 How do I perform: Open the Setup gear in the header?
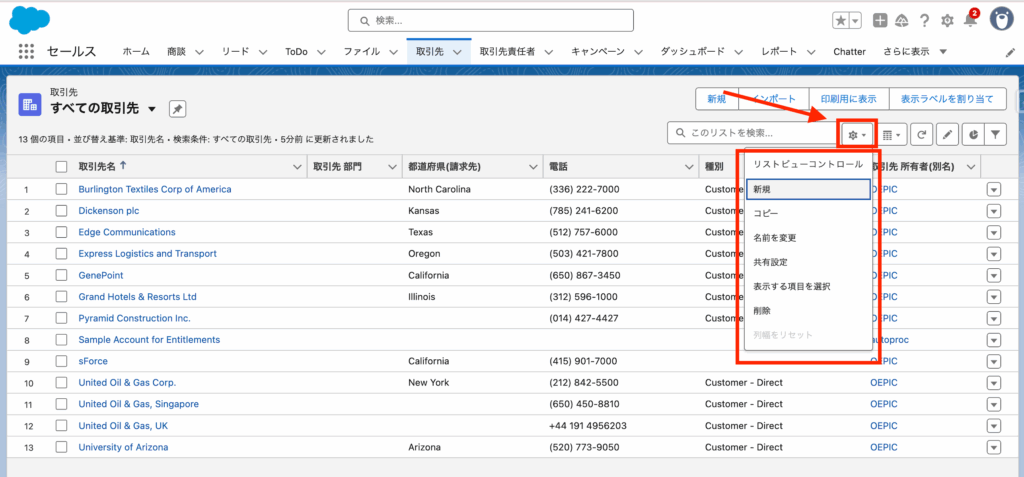tap(947, 21)
